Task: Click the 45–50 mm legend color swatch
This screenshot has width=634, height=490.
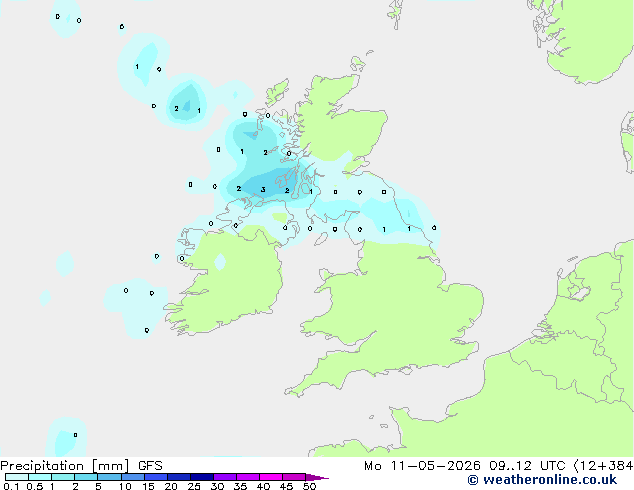Action: pos(294,477)
